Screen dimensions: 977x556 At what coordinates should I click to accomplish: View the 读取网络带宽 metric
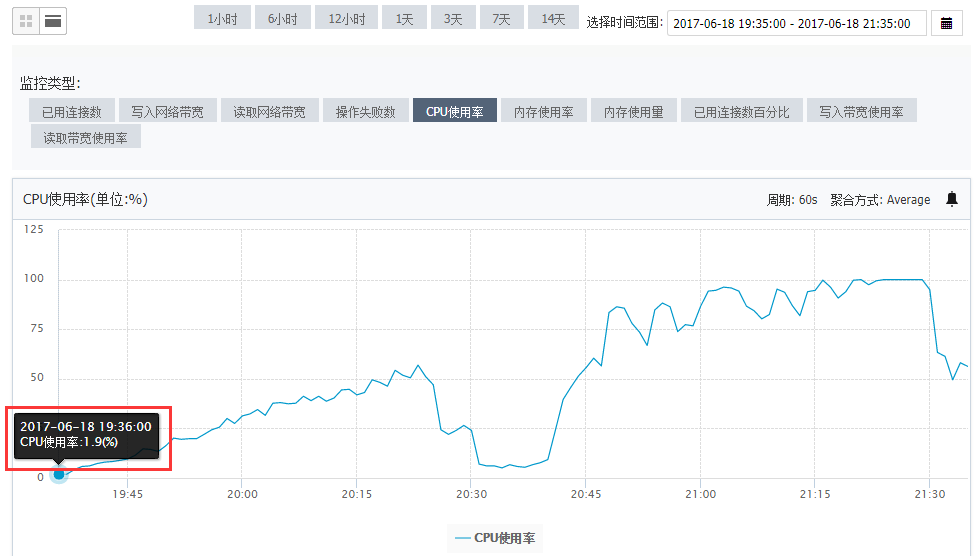(269, 111)
